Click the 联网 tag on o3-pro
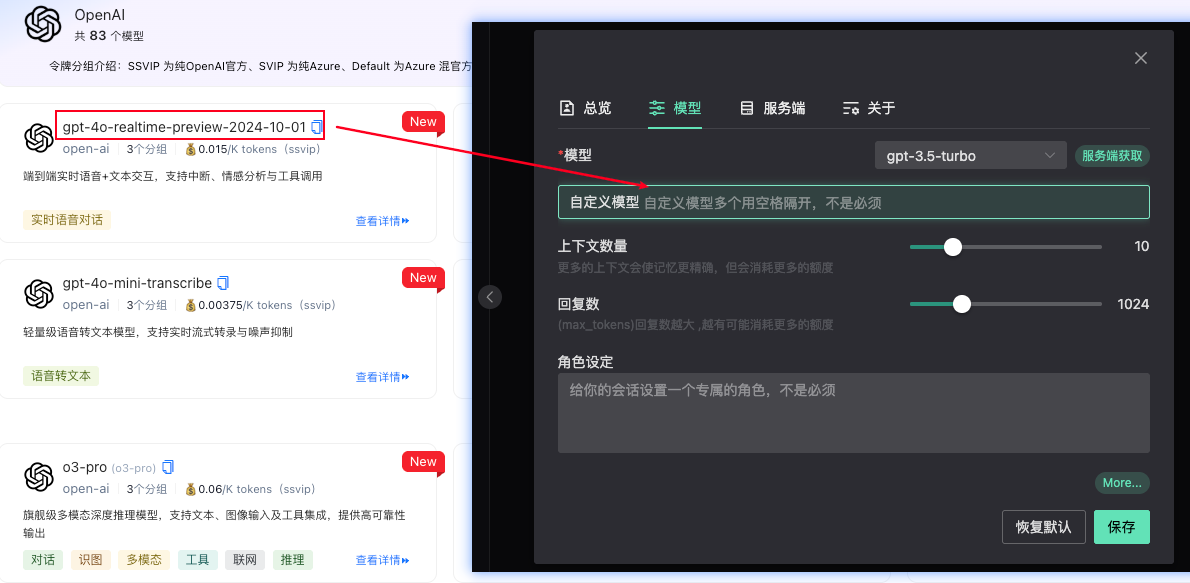 click(x=245, y=560)
